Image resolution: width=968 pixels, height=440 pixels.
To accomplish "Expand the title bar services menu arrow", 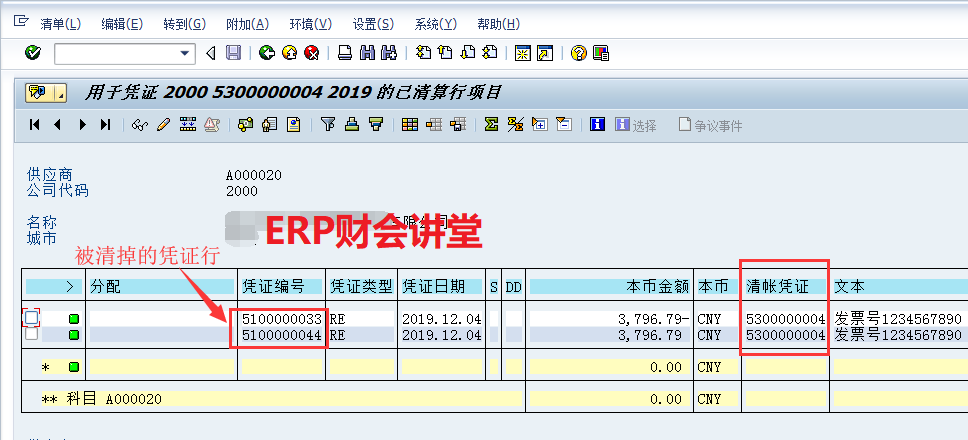I will pos(61,93).
